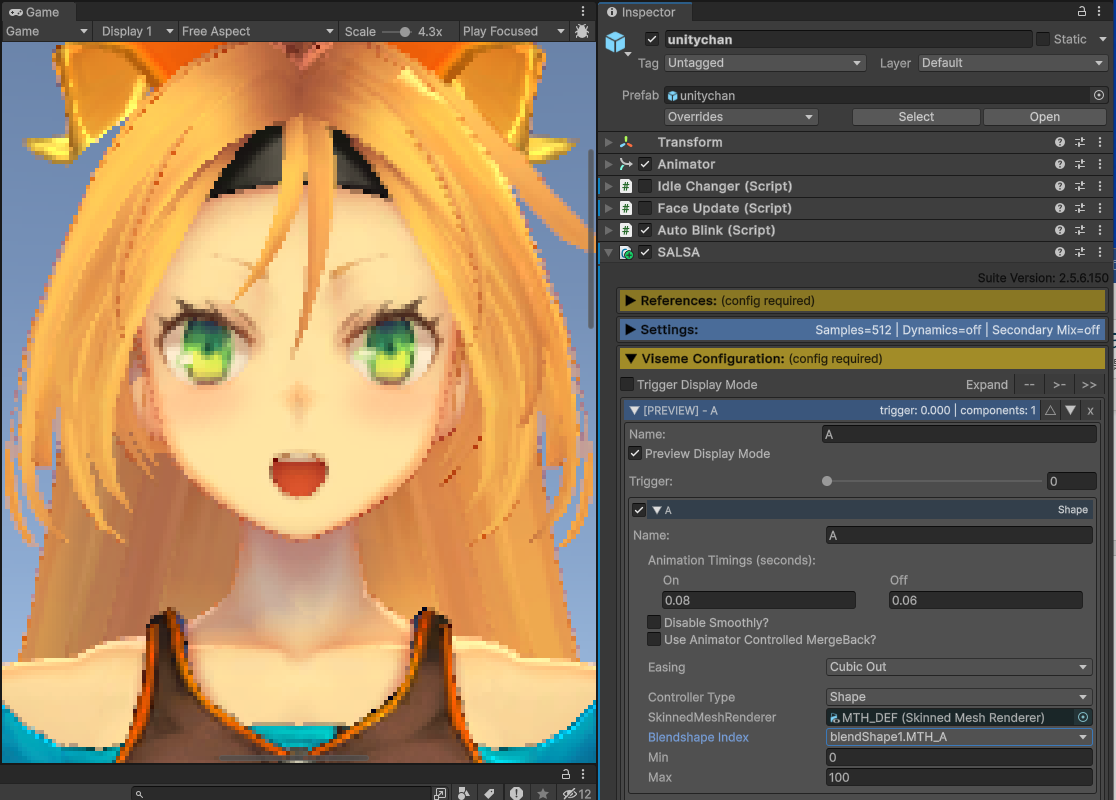Move viseme A up with the triangle icon
The width and height of the screenshot is (1116, 800).
[x=1050, y=411]
